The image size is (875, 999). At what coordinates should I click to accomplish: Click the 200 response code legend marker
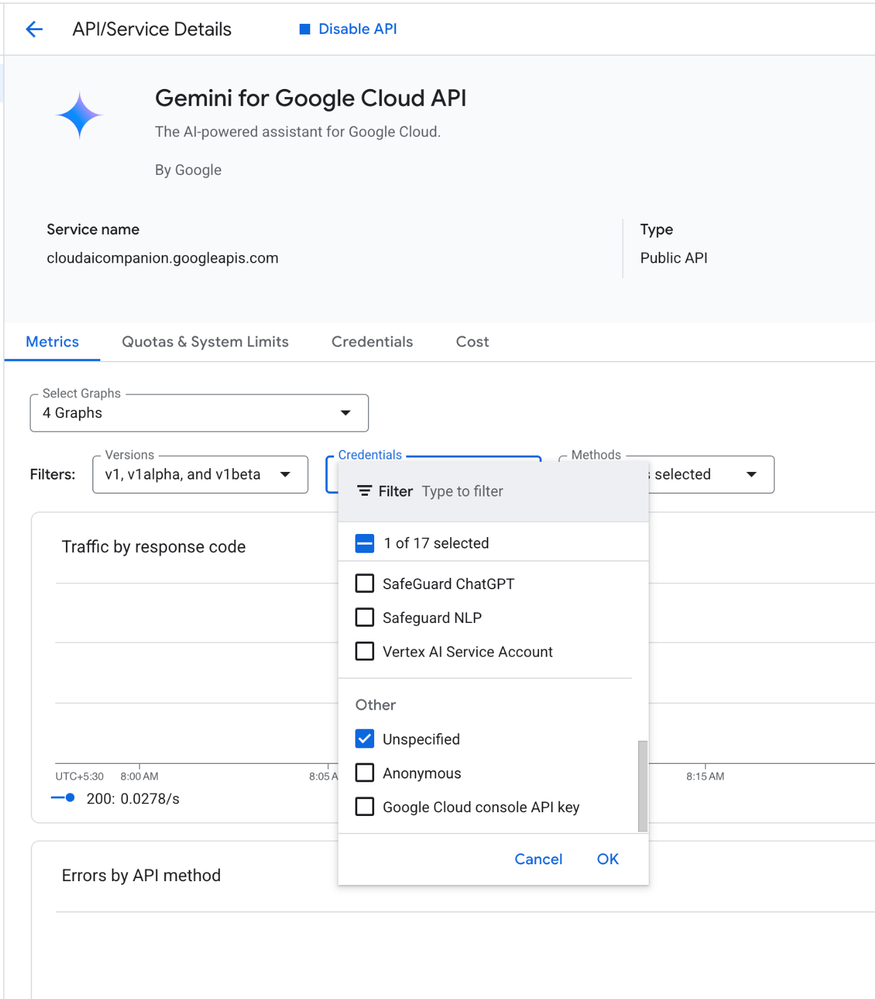63,798
